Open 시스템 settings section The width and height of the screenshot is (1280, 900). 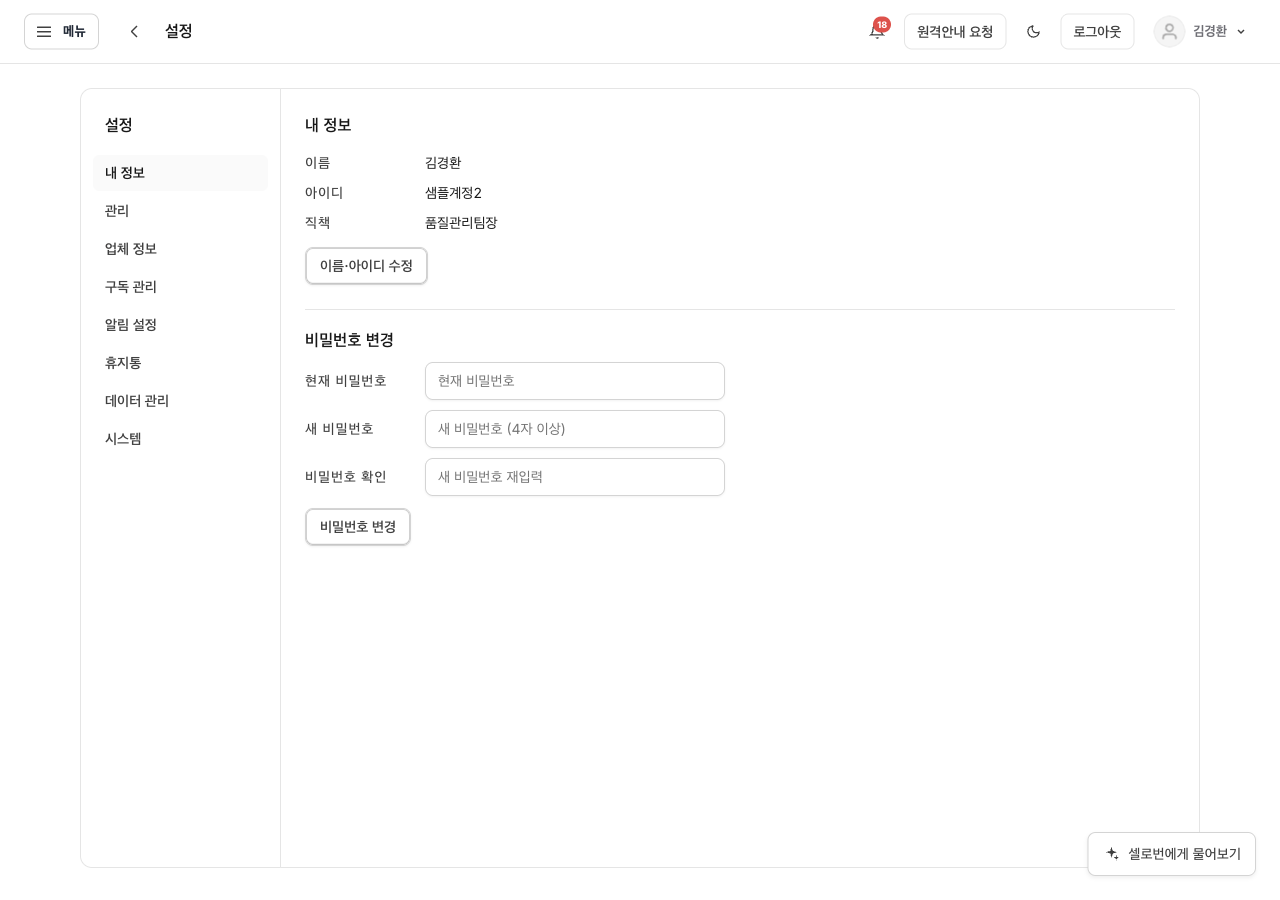180,439
